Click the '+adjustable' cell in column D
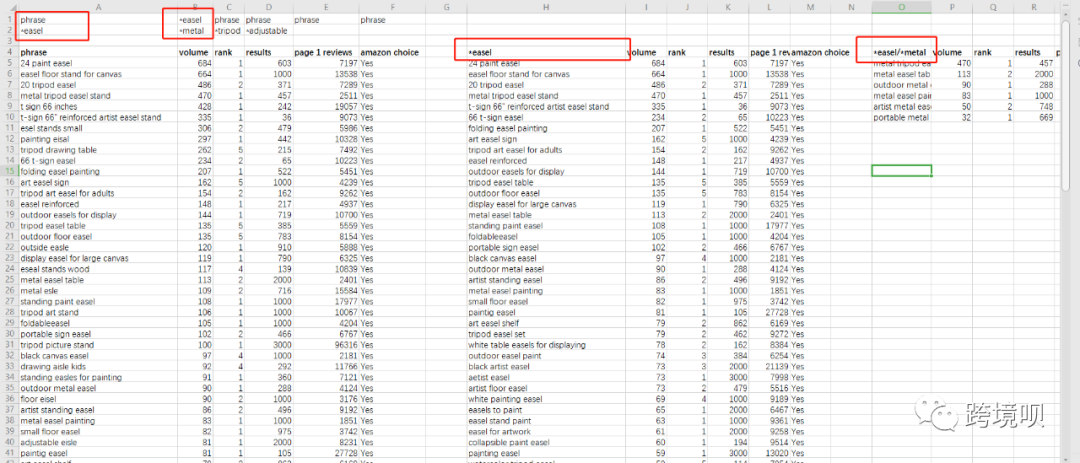Image resolution: width=1080 pixels, height=463 pixels. (x=266, y=31)
